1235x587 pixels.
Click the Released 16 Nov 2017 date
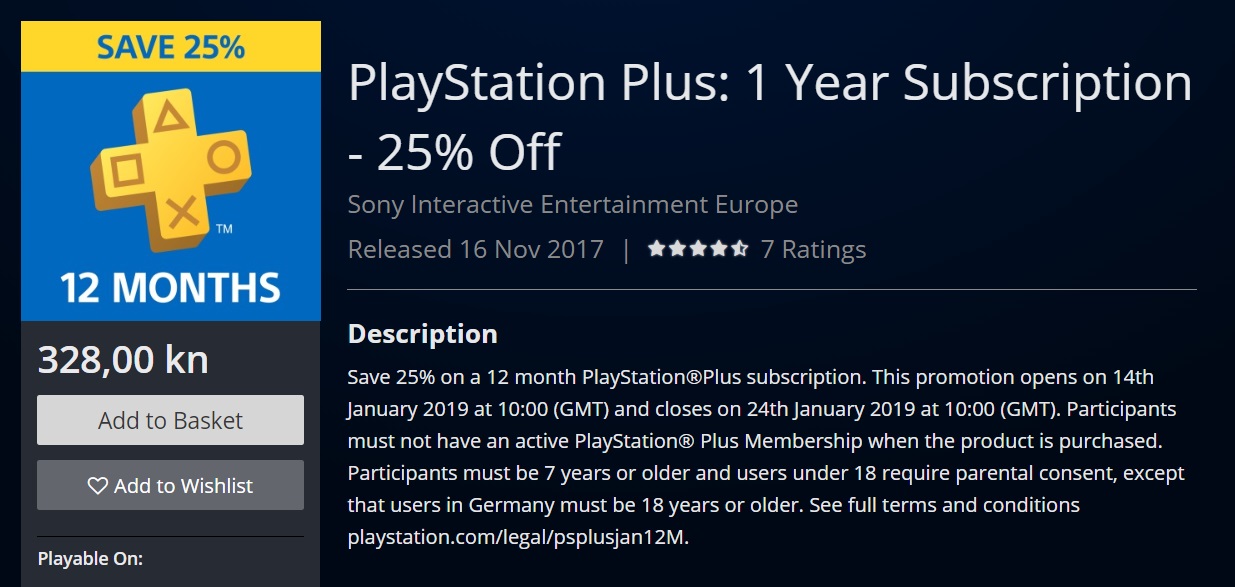pyautogui.click(x=475, y=249)
